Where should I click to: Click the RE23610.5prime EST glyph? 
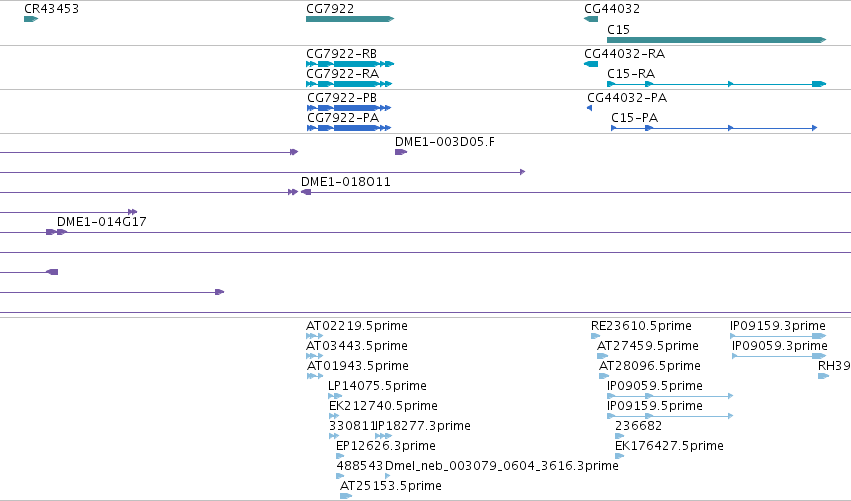tap(595, 336)
